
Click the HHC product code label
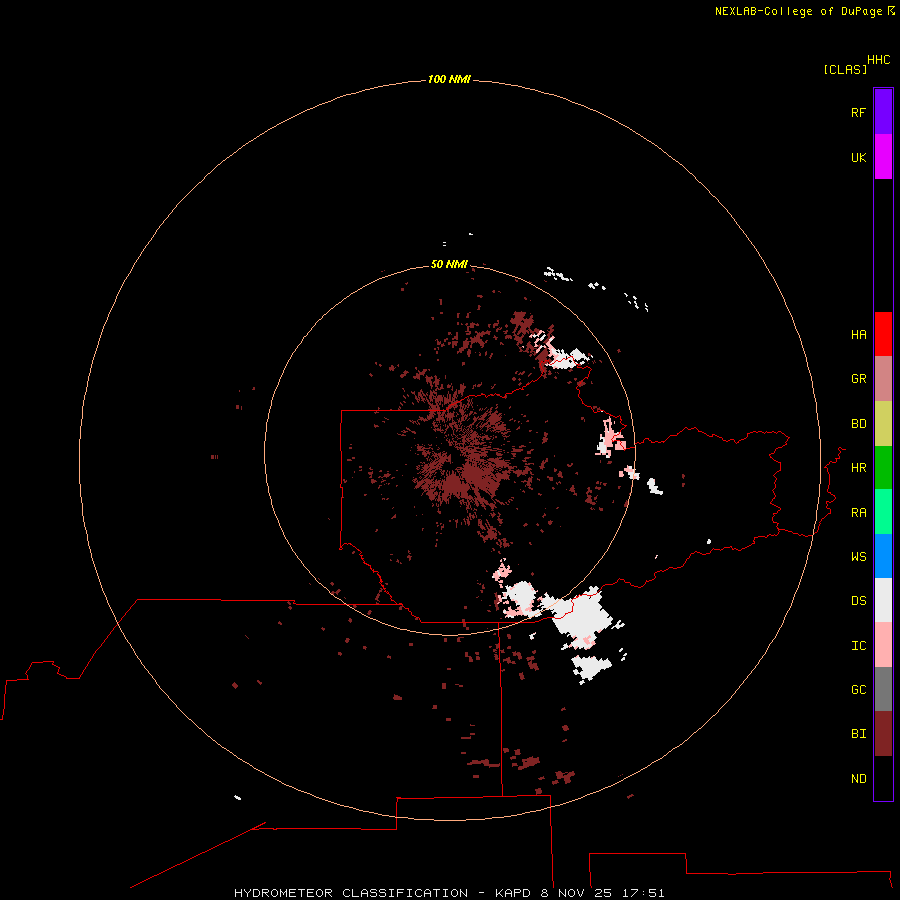point(878,60)
